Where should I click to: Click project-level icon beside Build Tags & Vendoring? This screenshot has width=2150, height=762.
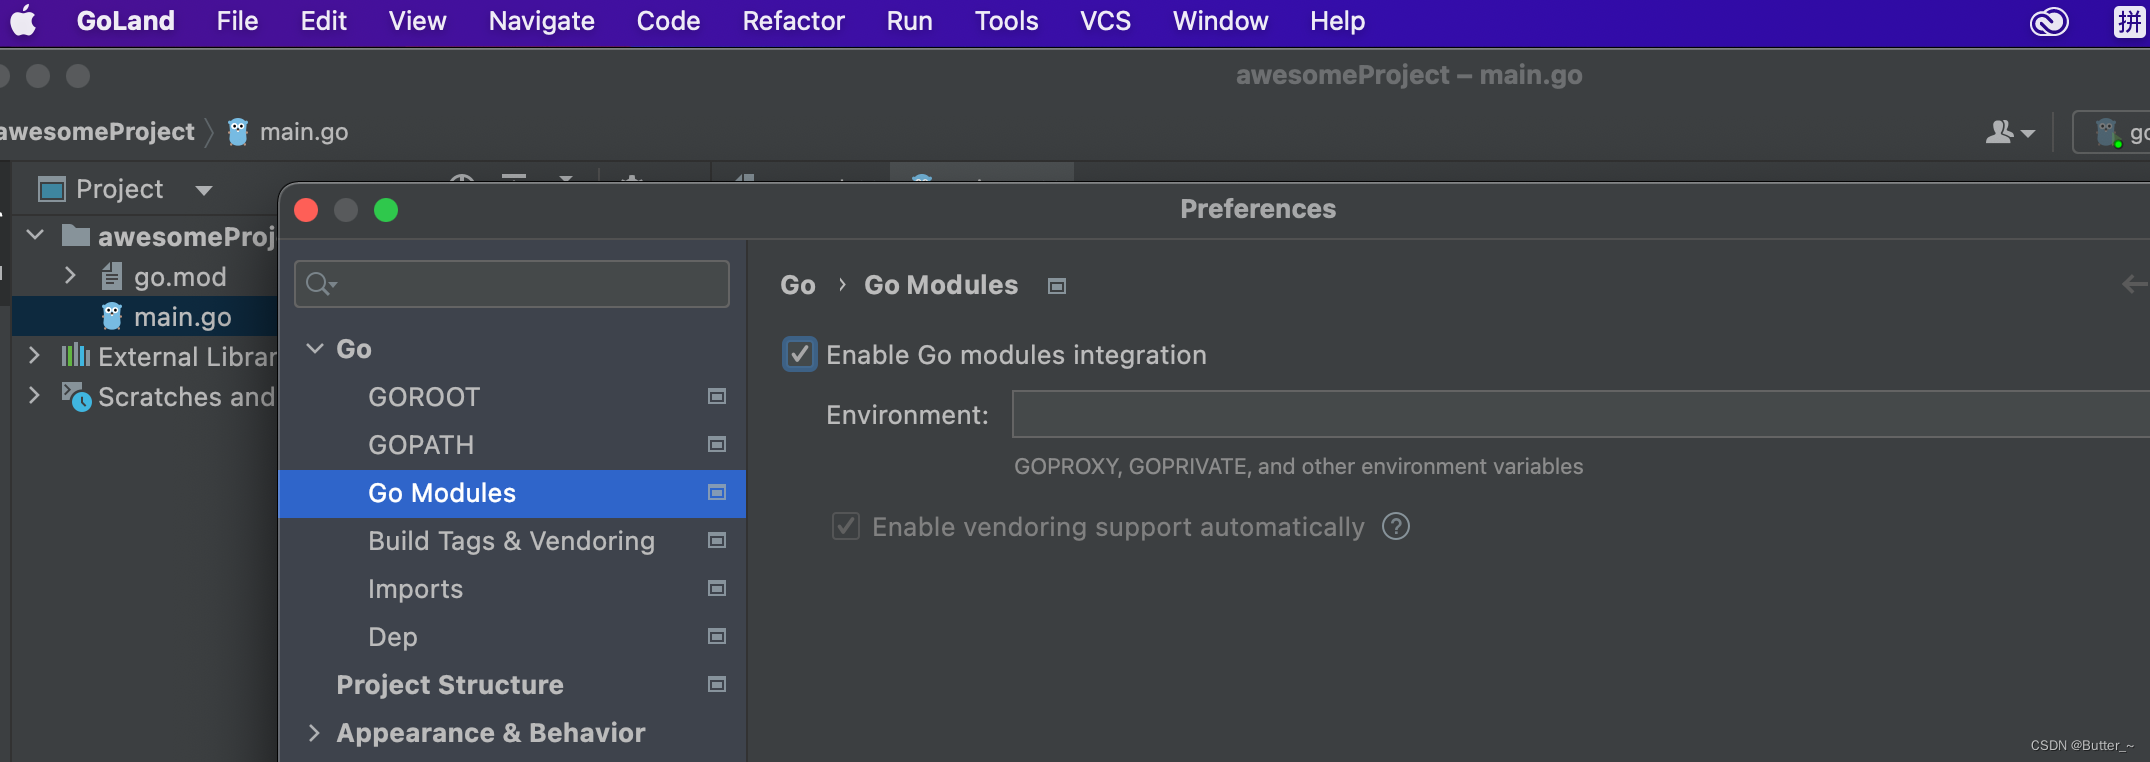coord(717,540)
